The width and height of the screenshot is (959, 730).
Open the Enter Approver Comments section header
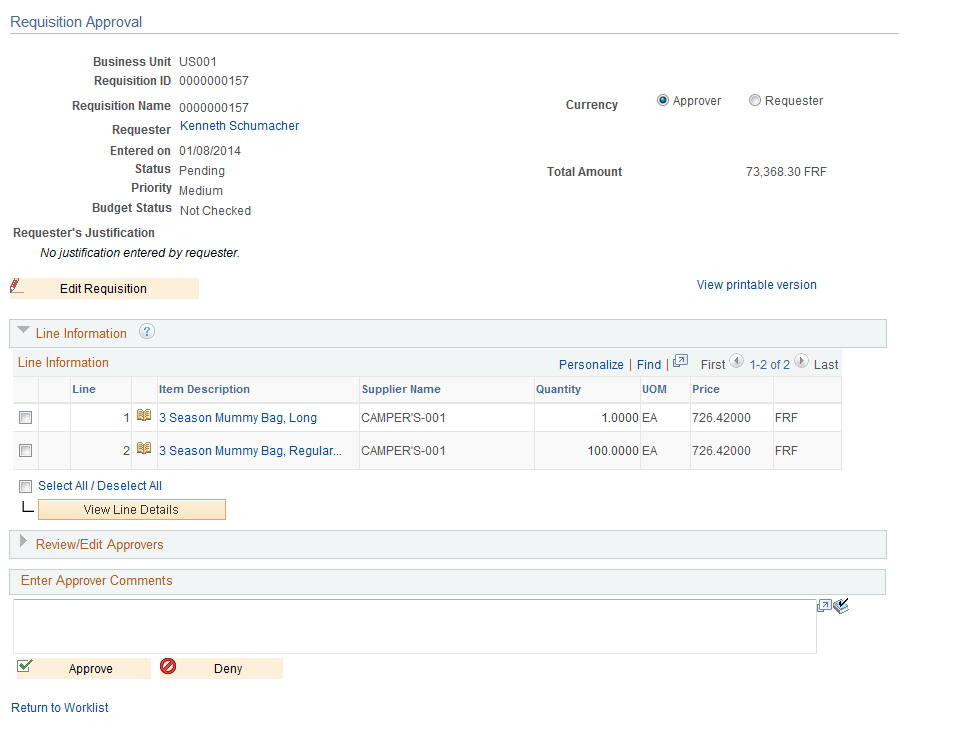point(96,581)
